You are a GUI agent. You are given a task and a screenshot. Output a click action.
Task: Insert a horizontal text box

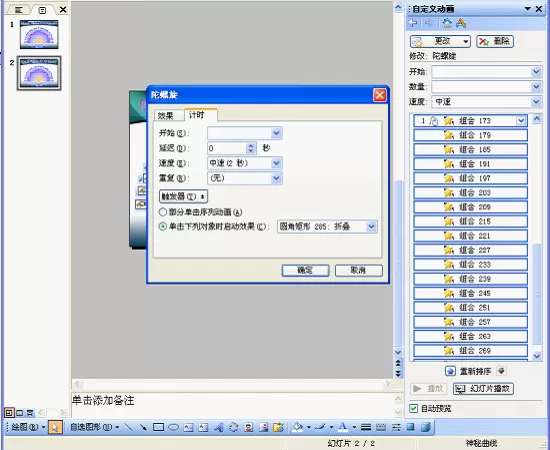tap(188, 427)
